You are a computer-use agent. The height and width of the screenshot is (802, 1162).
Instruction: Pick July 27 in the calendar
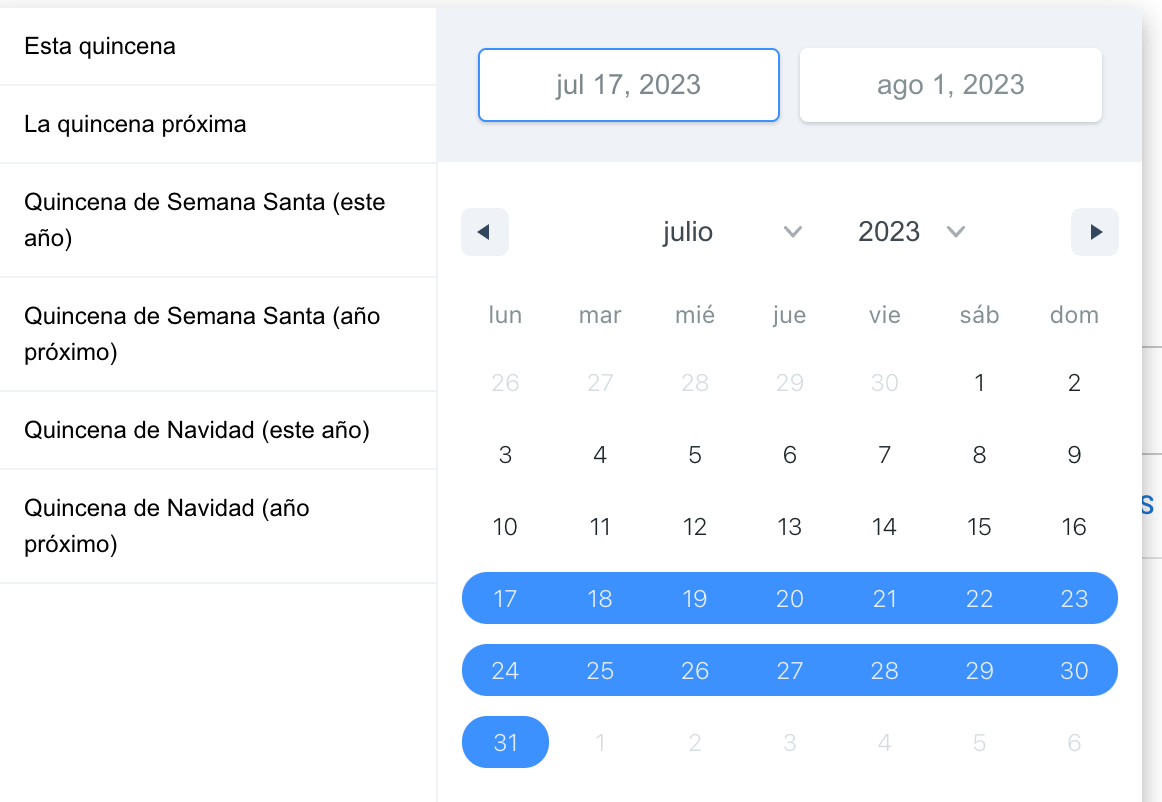coord(790,671)
